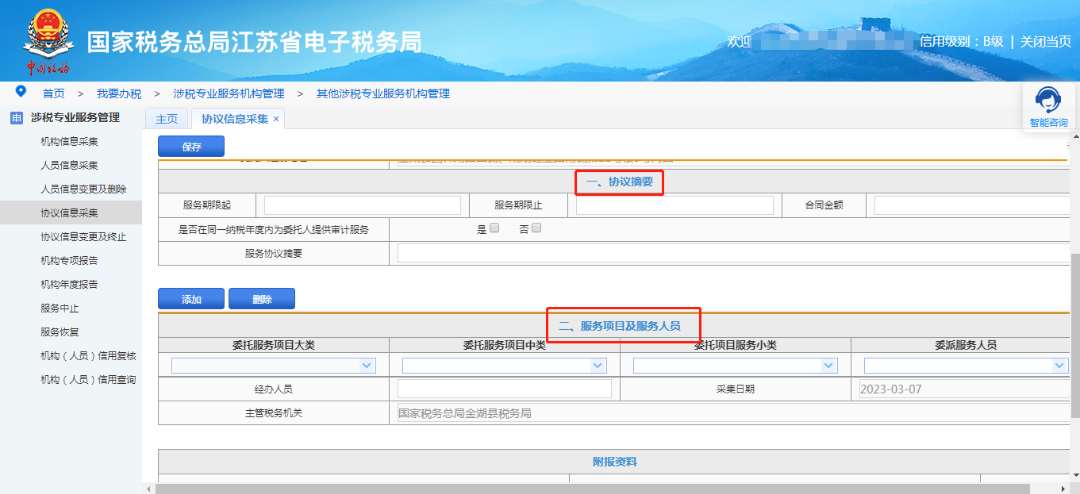
Task: Check the 否 checkbox for audit service
Action: (x=537, y=229)
